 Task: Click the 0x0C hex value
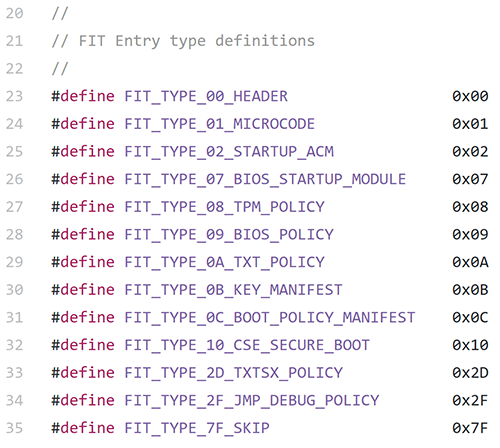[x=470, y=318]
